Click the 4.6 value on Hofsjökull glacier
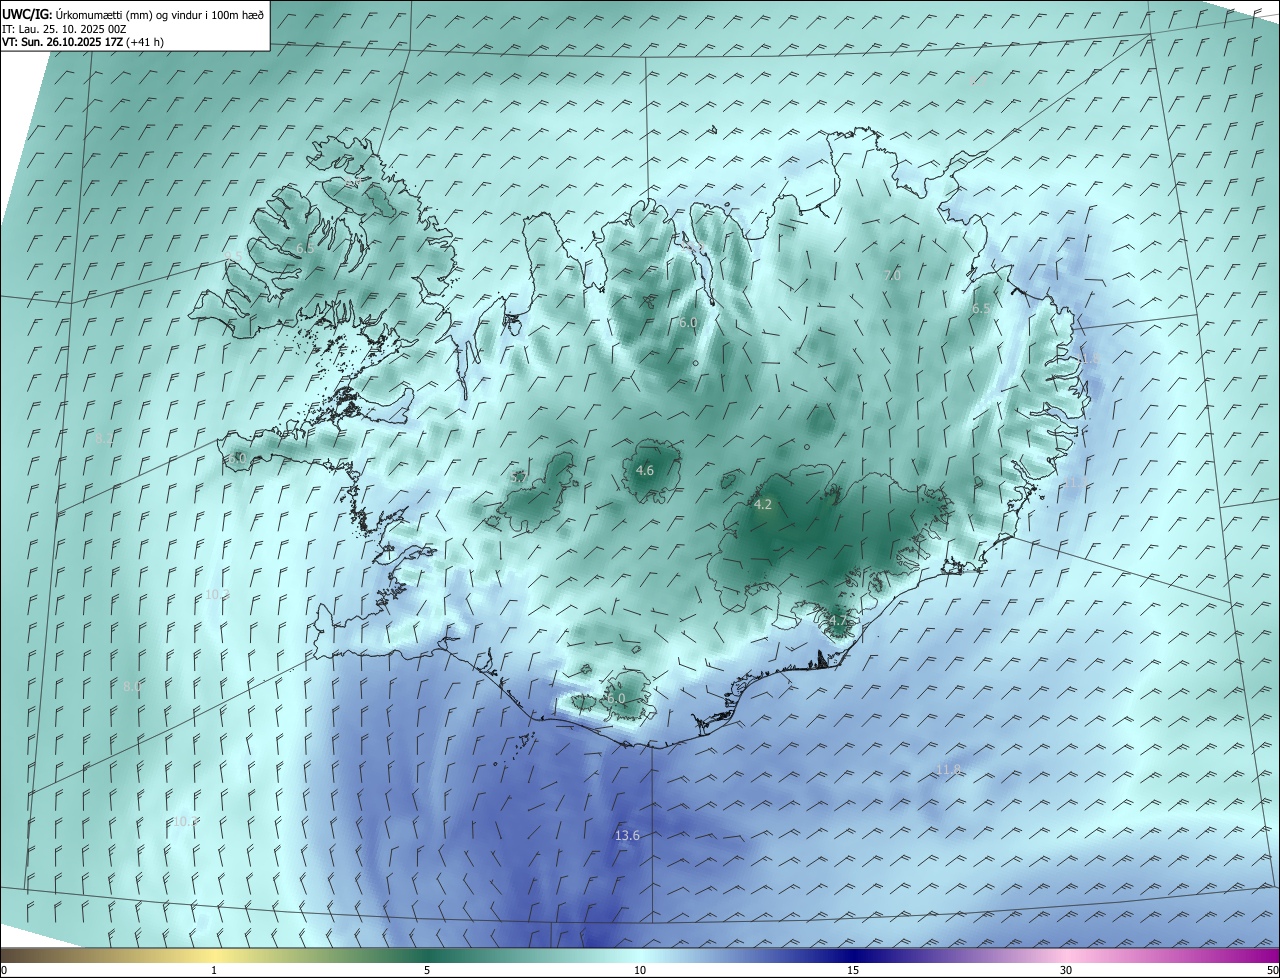Viewport: 1280px width, 978px height. click(645, 470)
